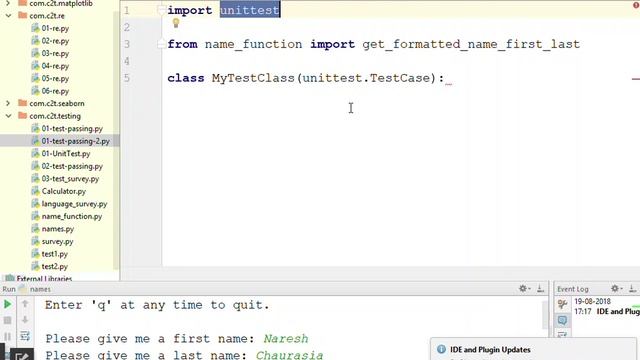Click Python file icon beside Calculator.py

pyautogui.click(x=36, y=191)
